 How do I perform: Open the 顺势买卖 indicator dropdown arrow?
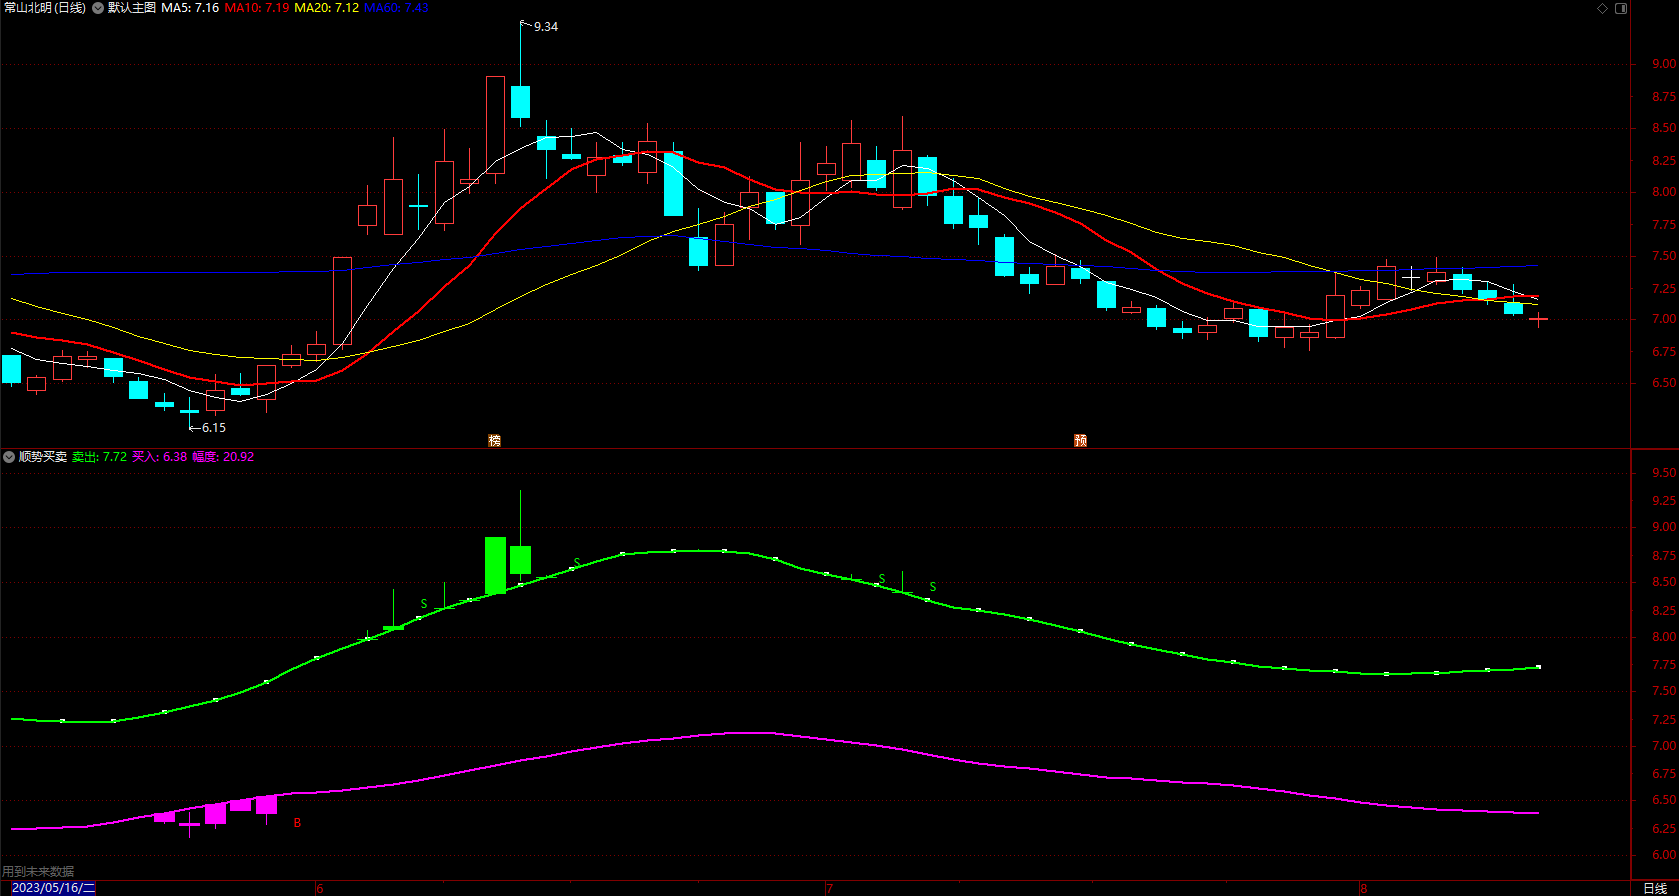9,457
